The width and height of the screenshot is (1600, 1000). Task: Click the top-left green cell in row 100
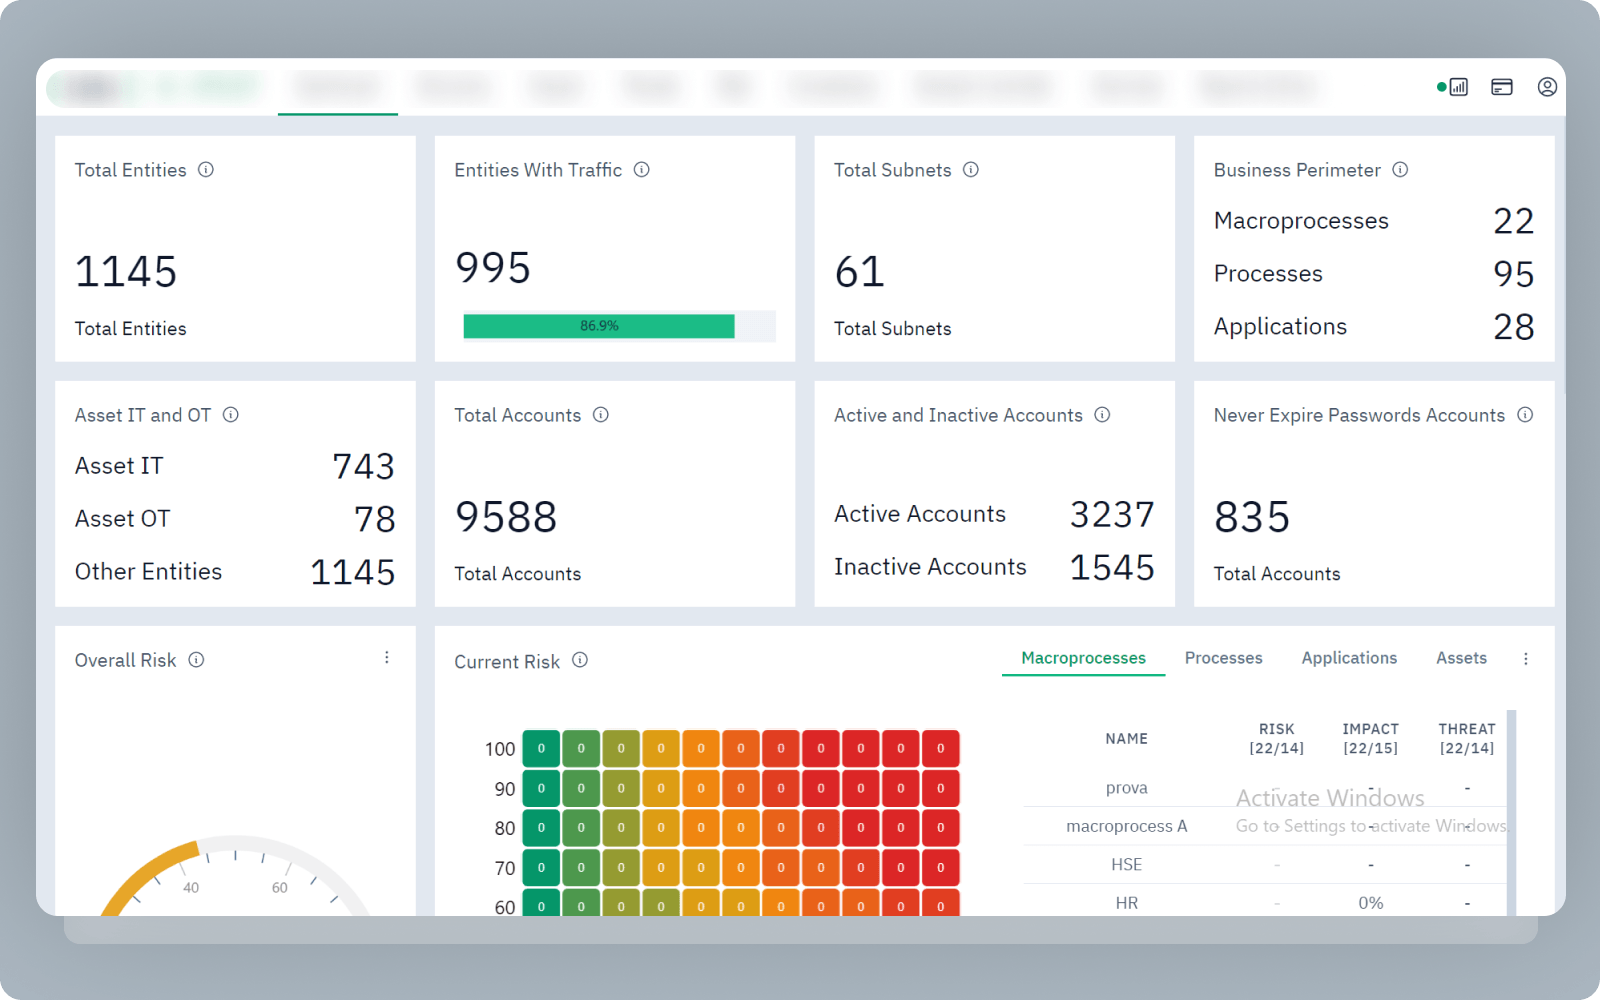[541, 748]
